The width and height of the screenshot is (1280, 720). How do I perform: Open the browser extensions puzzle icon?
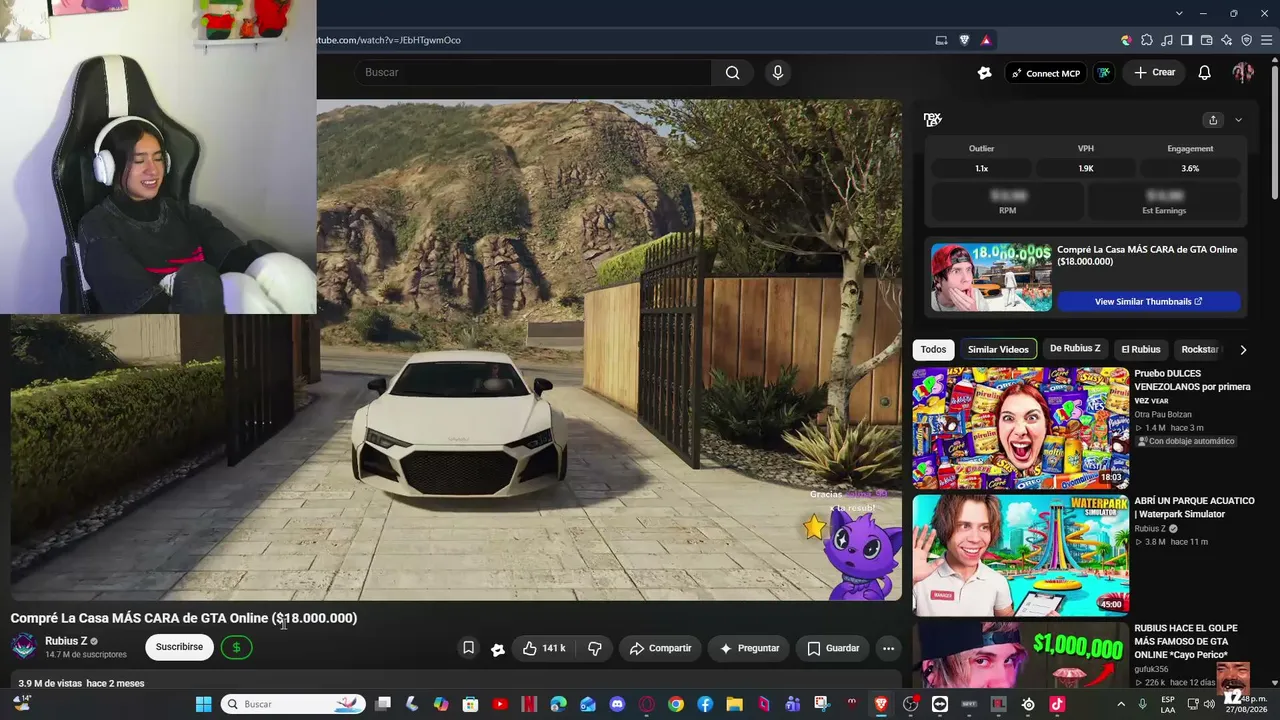coord(1147,40)
